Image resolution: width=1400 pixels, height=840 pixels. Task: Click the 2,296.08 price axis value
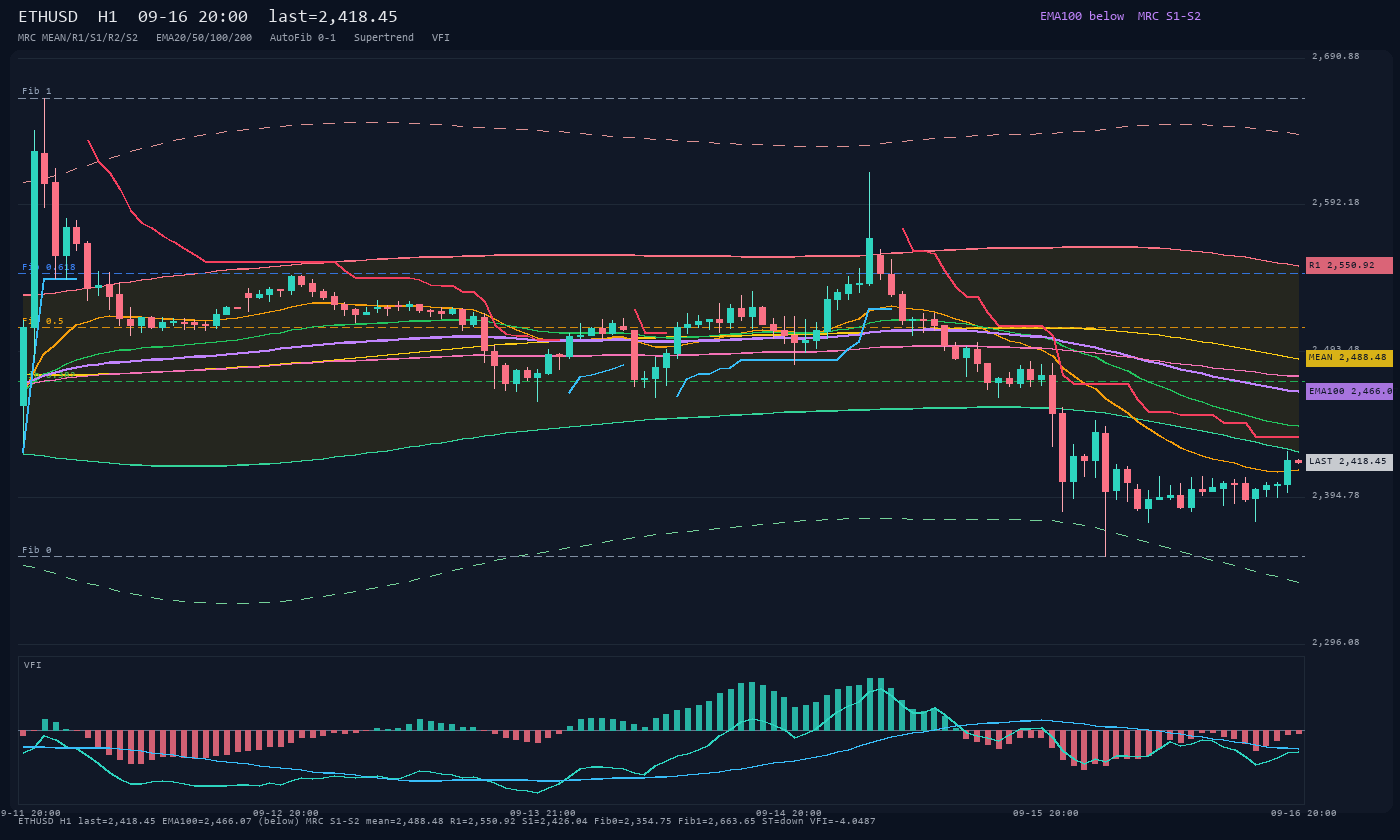(1336, 642)
